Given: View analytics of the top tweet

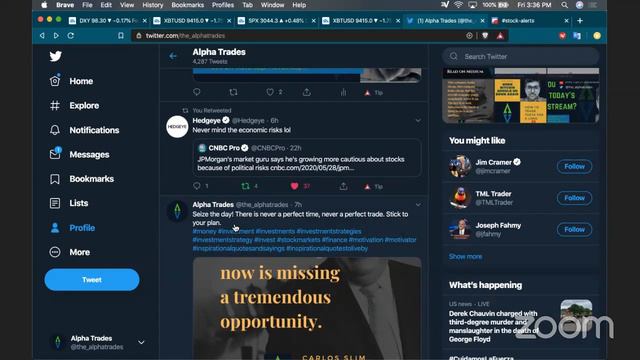Looking at the screenshot, I should 343,92.
